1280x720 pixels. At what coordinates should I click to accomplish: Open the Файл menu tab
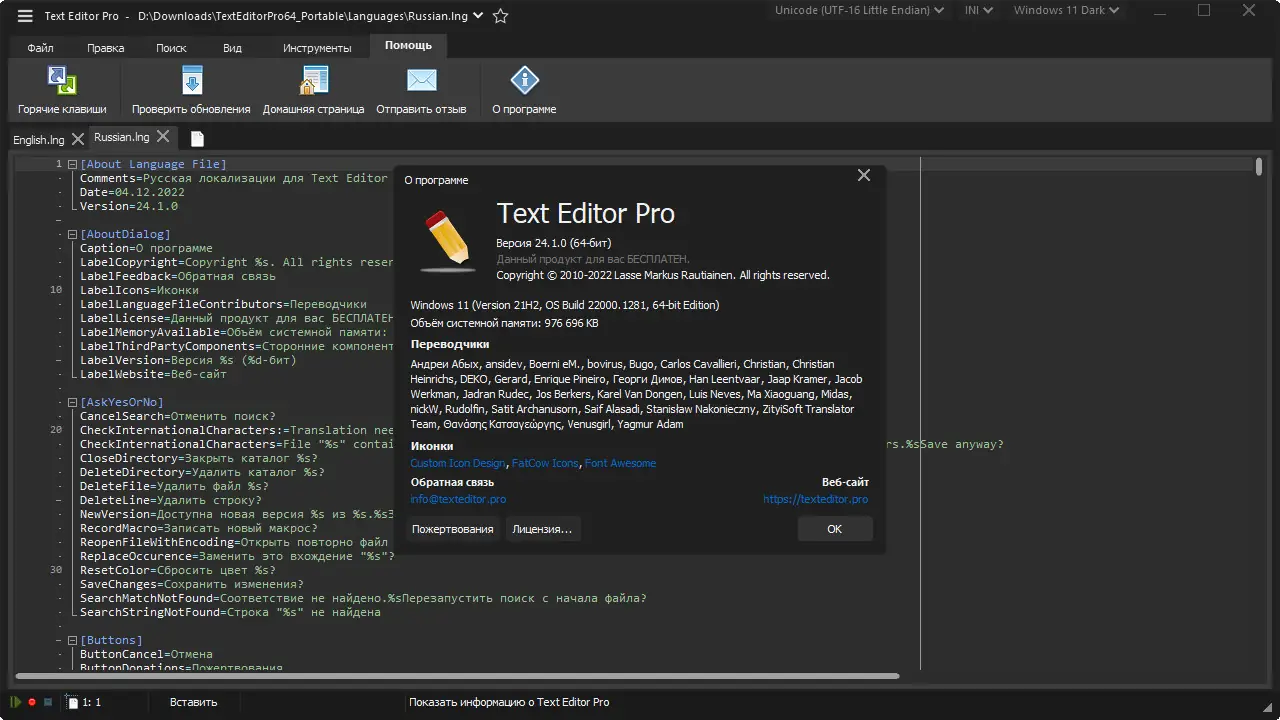pyautogui.click(x=41, y=48)
